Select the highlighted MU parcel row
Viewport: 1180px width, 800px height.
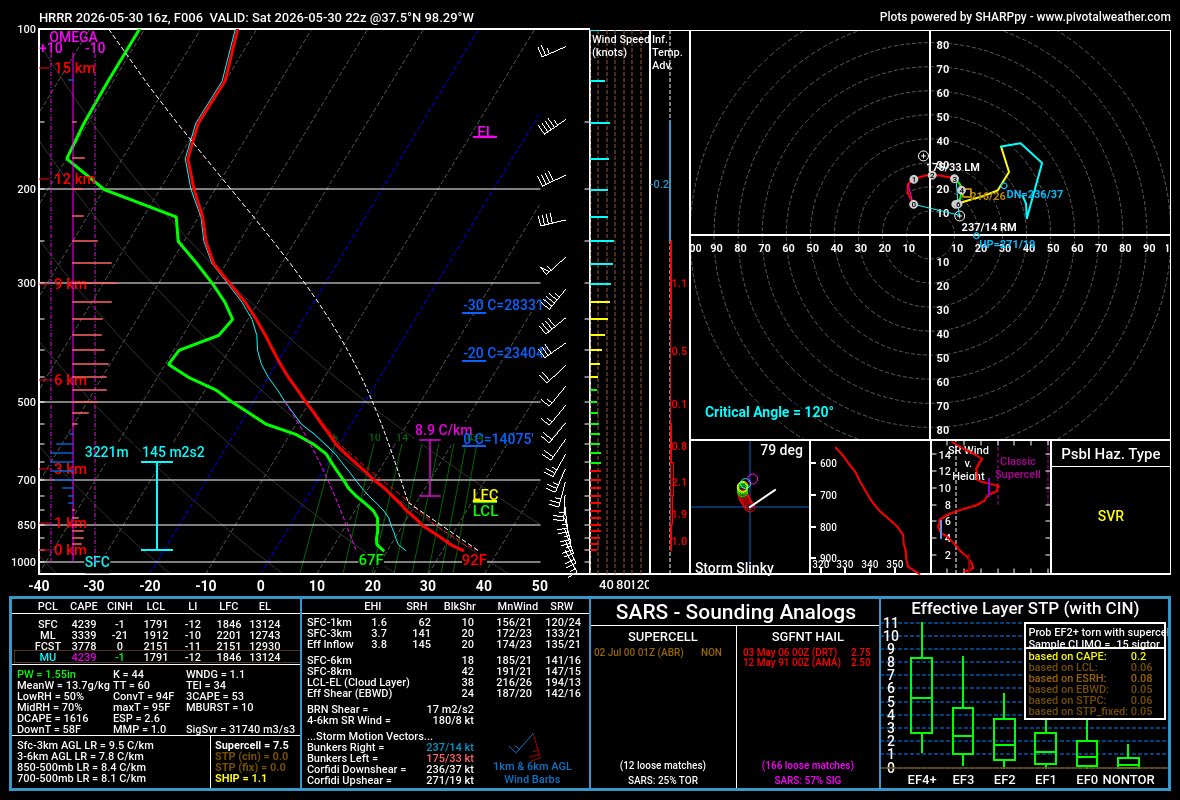[156, 657]
